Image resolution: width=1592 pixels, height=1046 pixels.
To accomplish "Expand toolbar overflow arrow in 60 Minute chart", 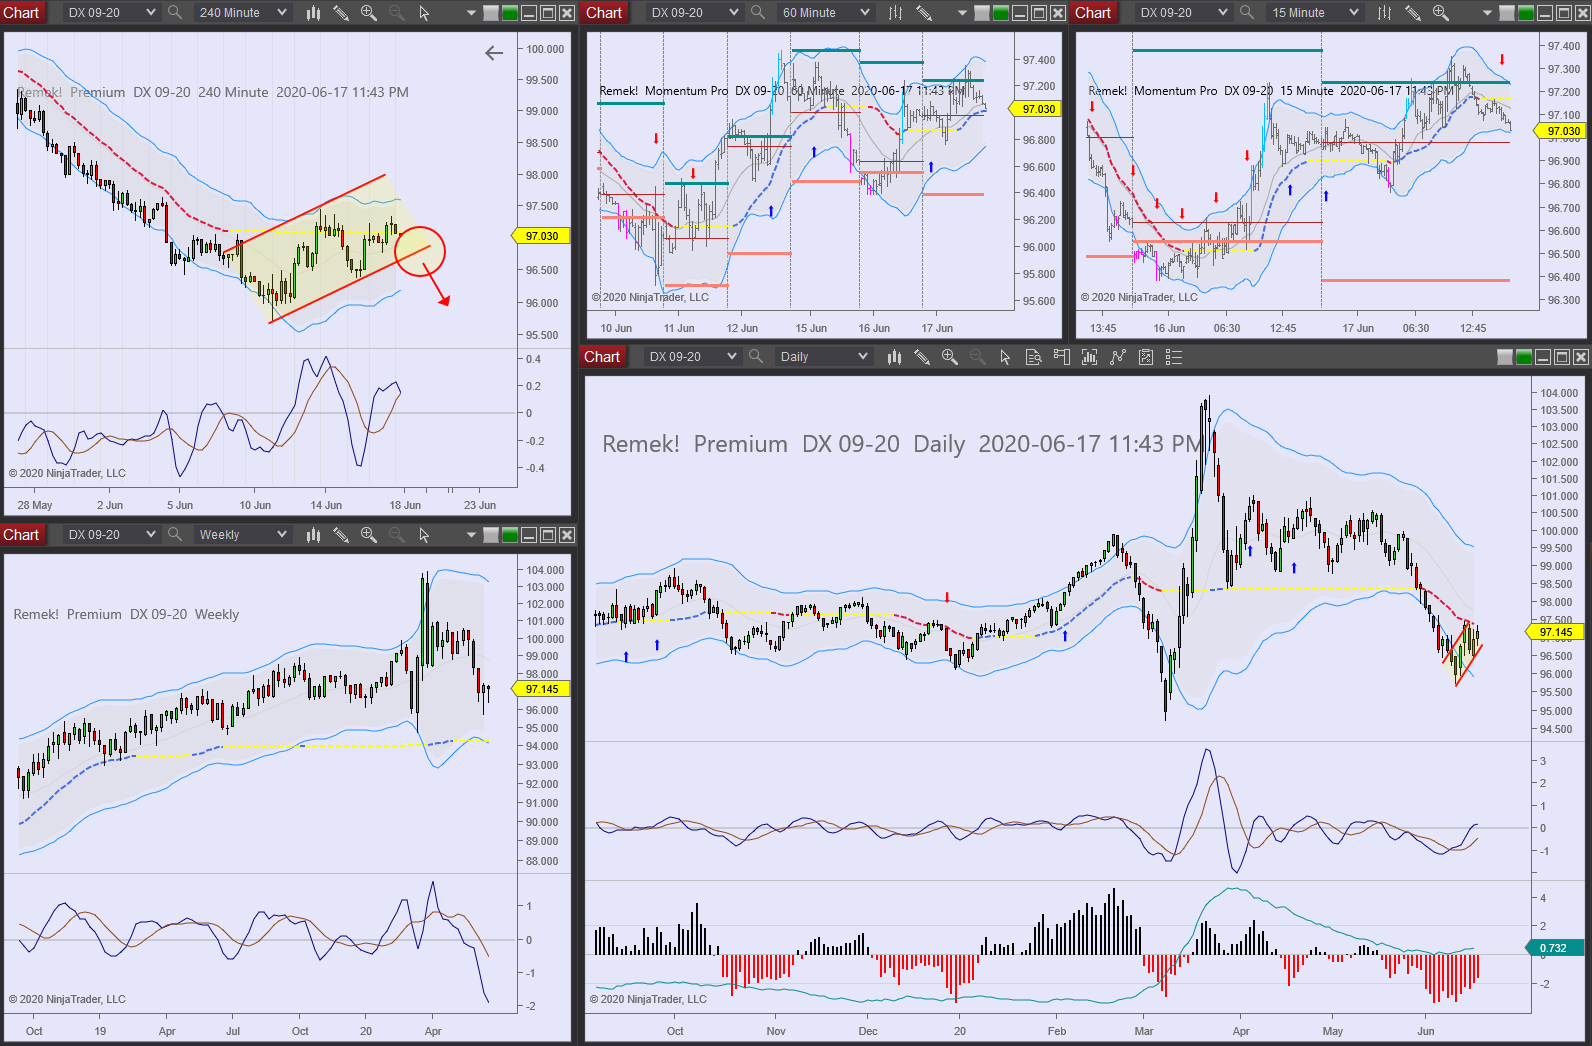I will pyautogui.click(x=962, y=13).
